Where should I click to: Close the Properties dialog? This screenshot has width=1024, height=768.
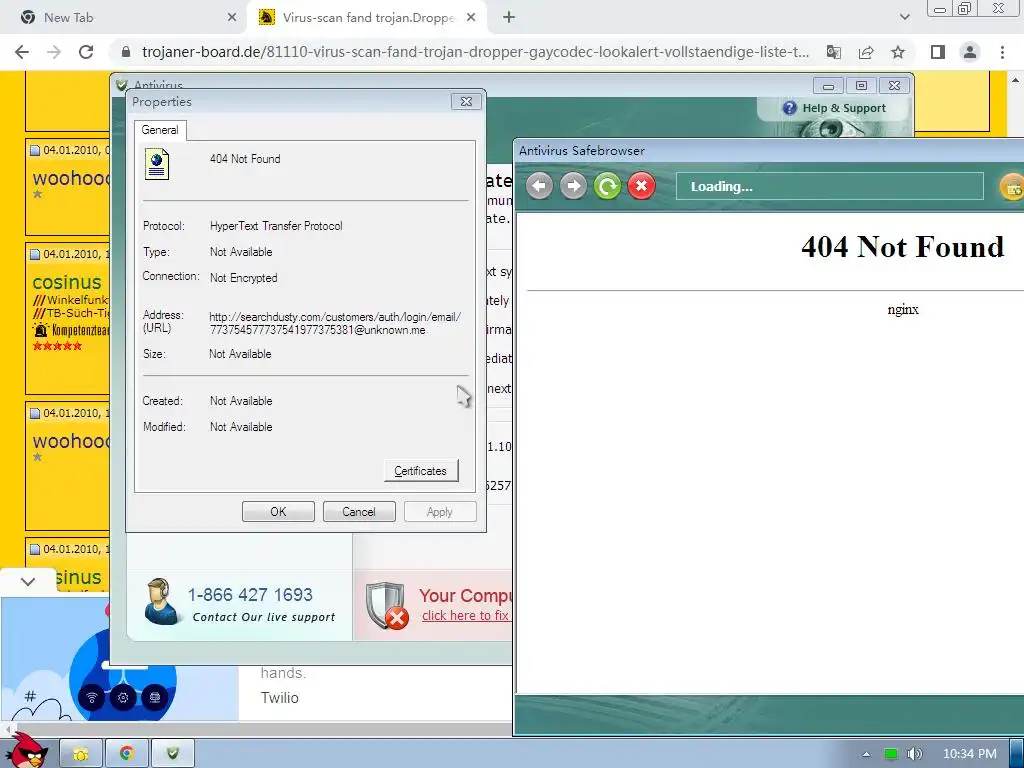click(466, 101)
